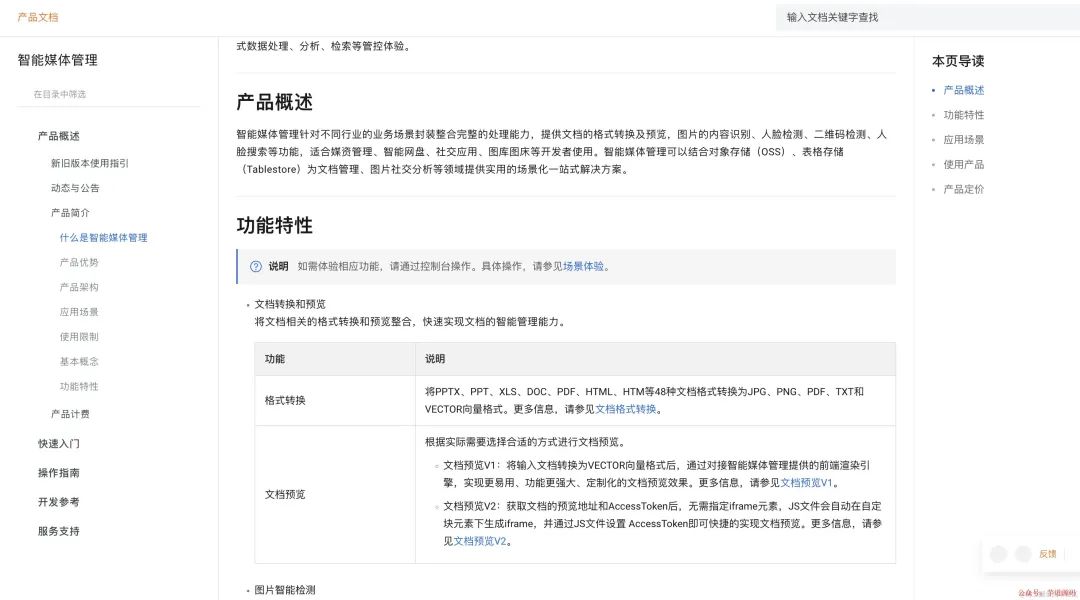Open the 文档格式转换 hyperlink
This screenshot has height=600, width=1080.
[x=625, y=409]
